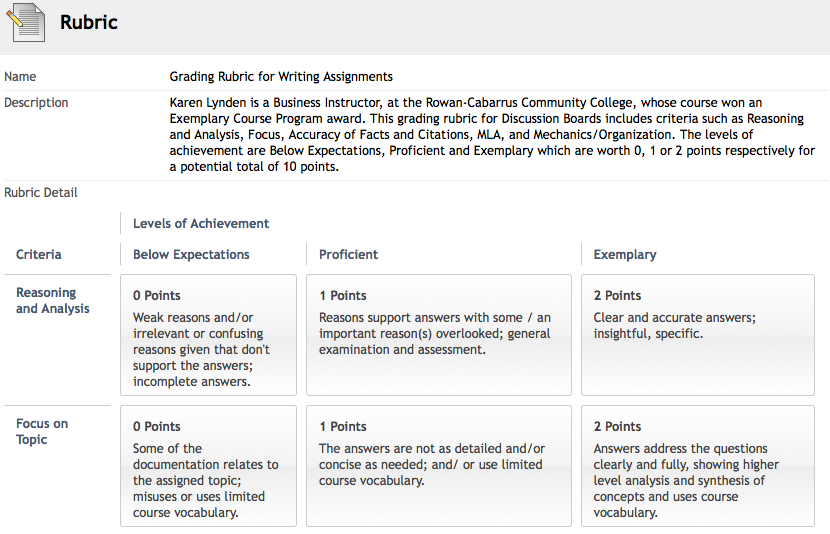Click the Description field label
The height and width of the screenshot is (534, 830).
tap(36, 103)
